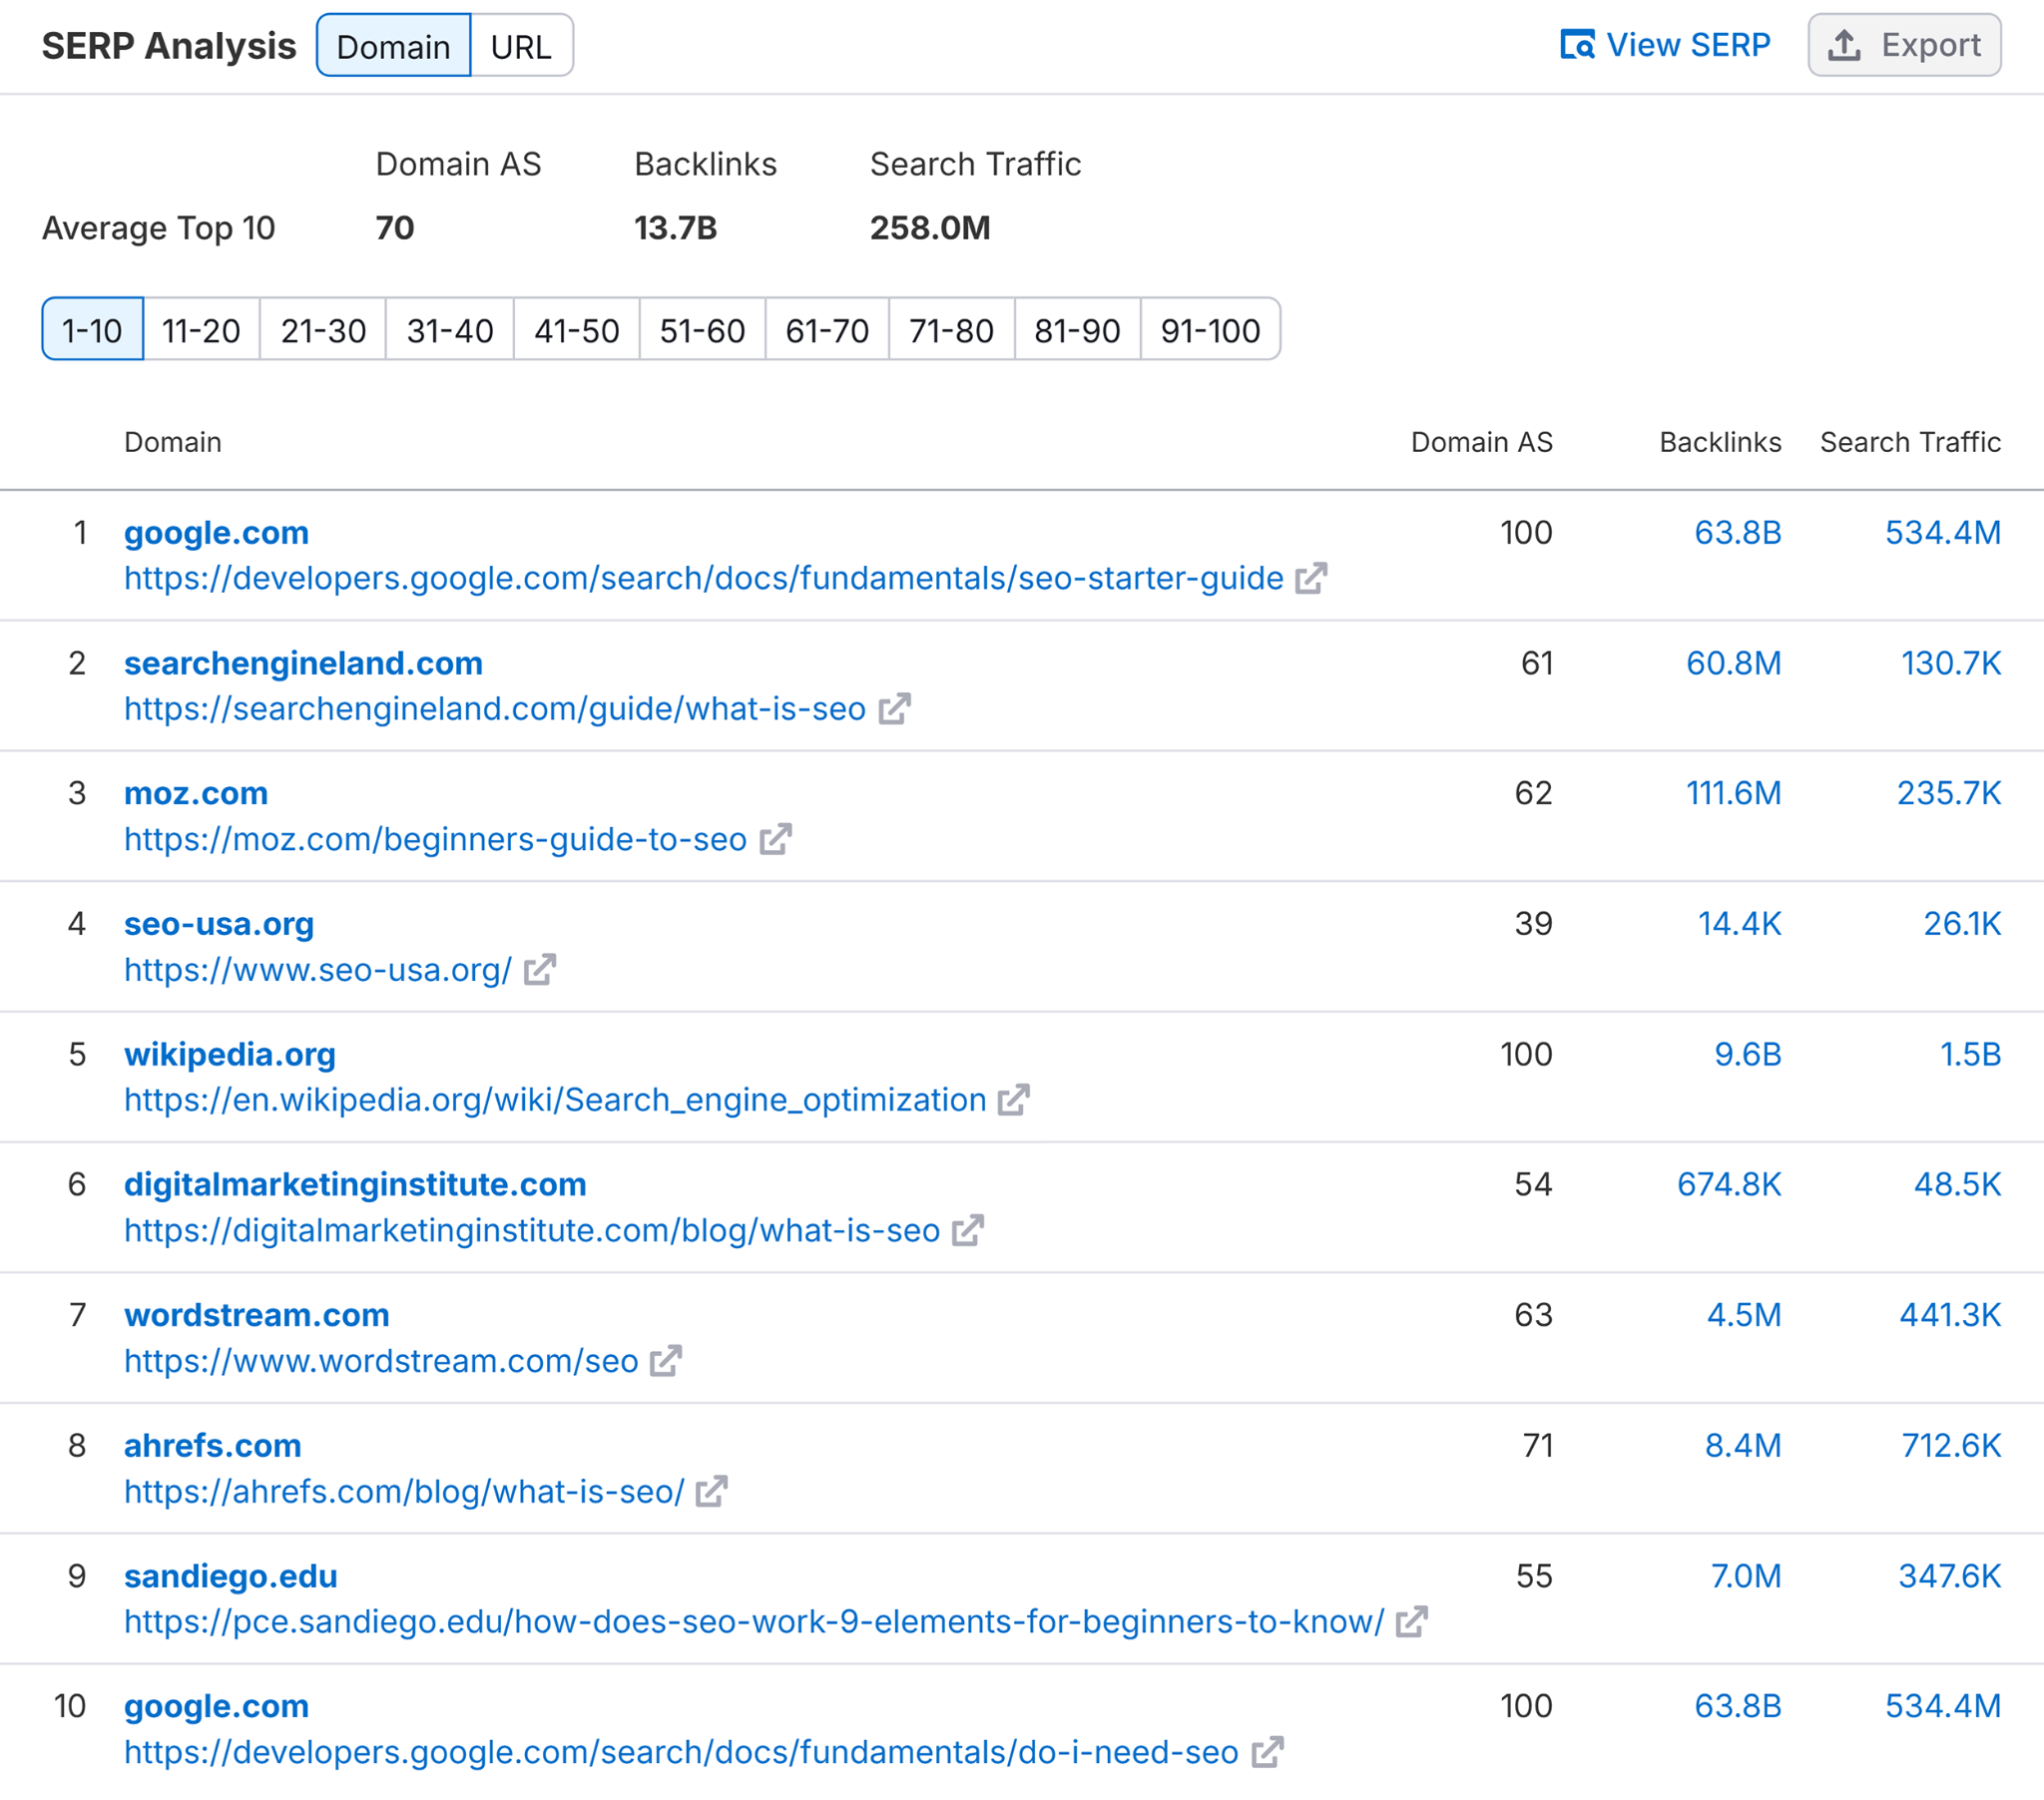Image resolution: width=2044 pixels, height=1800 pixels.
Task: Click the View SERP magnifier icon
Action: coord(1577,45)
